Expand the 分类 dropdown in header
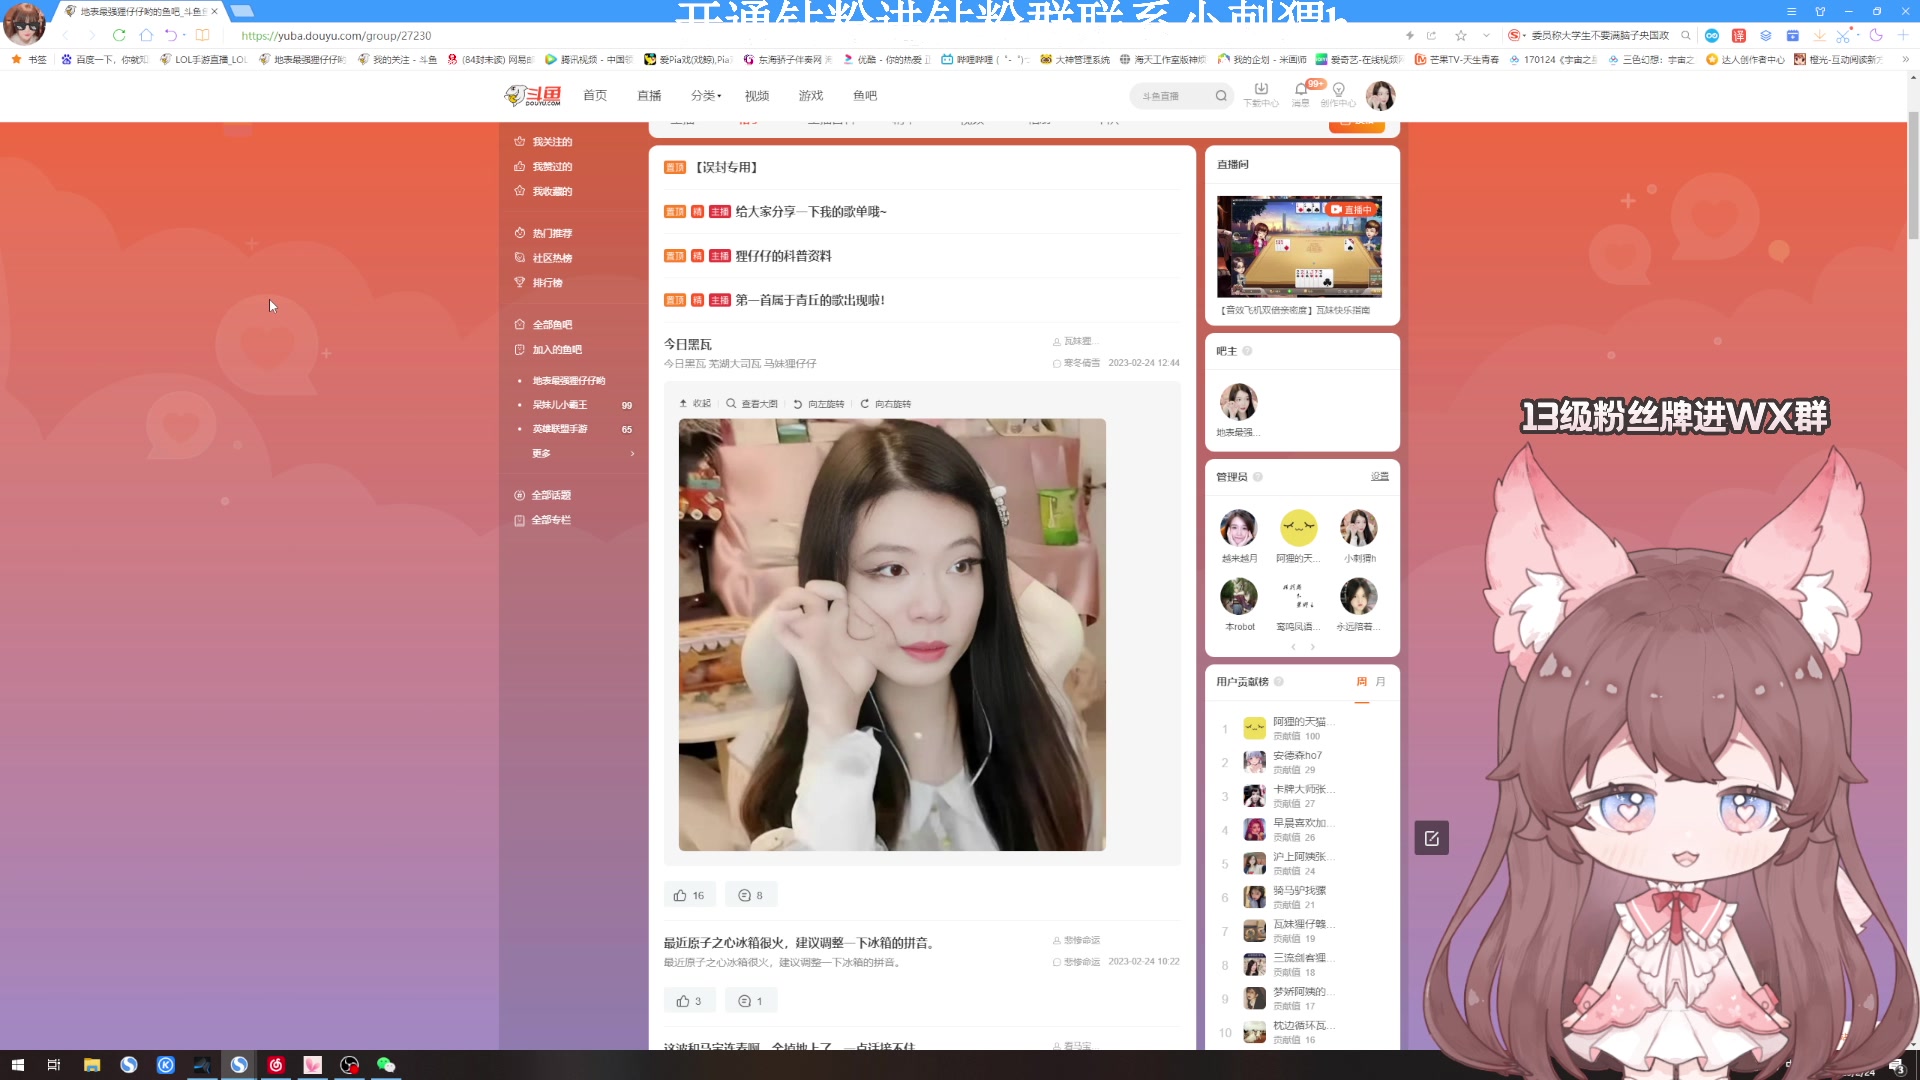The image size is (1920, 1080). pyautogui.click(x=705, y=96)
